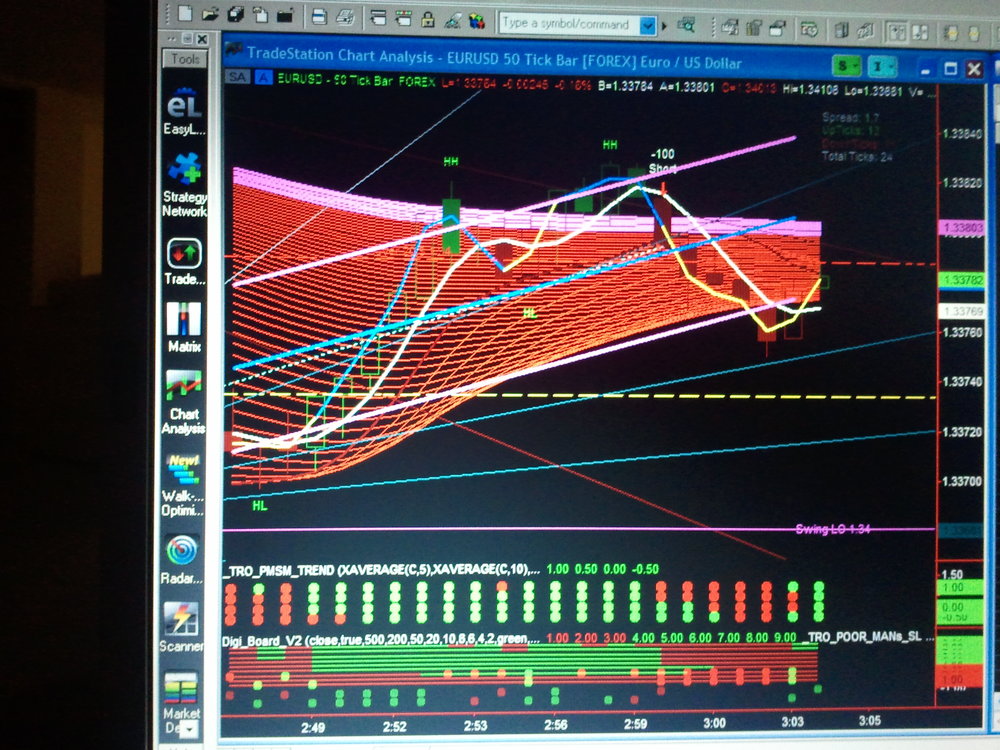Click the 1.33700 price axis label

point(962,482)
